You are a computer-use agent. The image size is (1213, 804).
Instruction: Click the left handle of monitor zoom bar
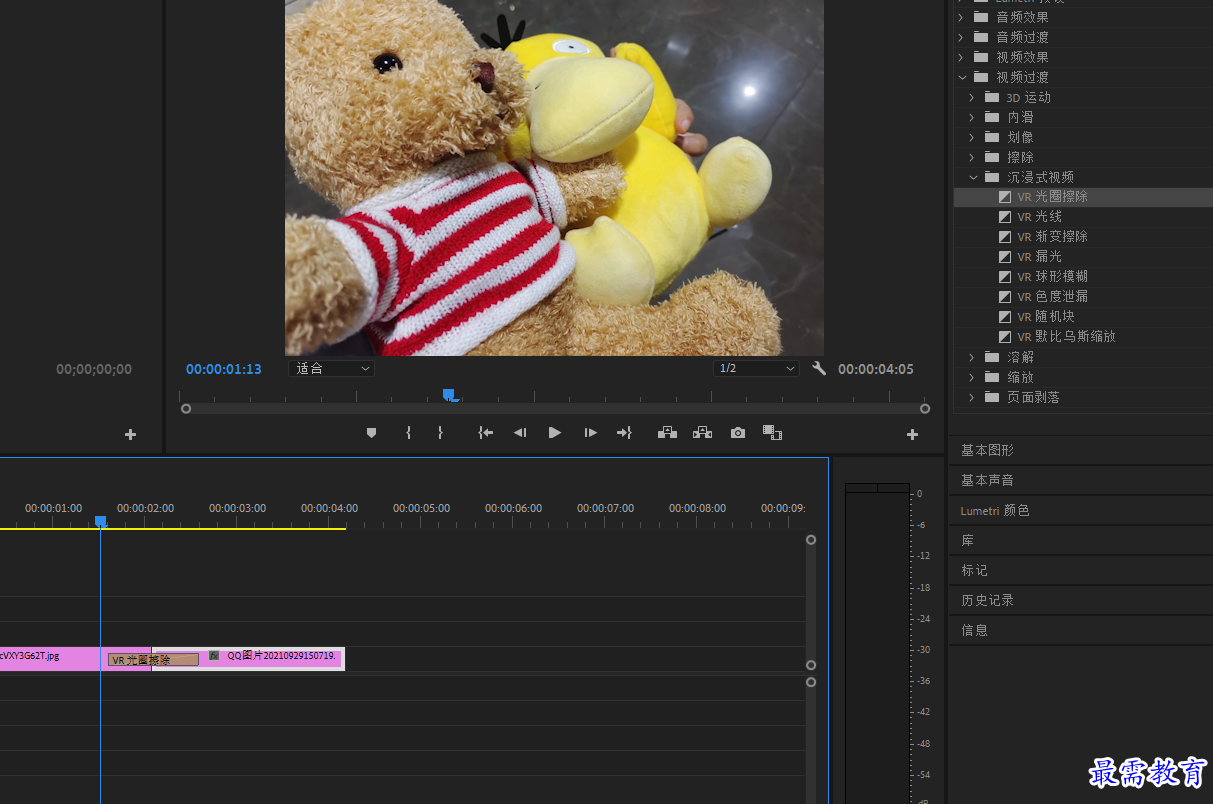click(x=186, y=409)
